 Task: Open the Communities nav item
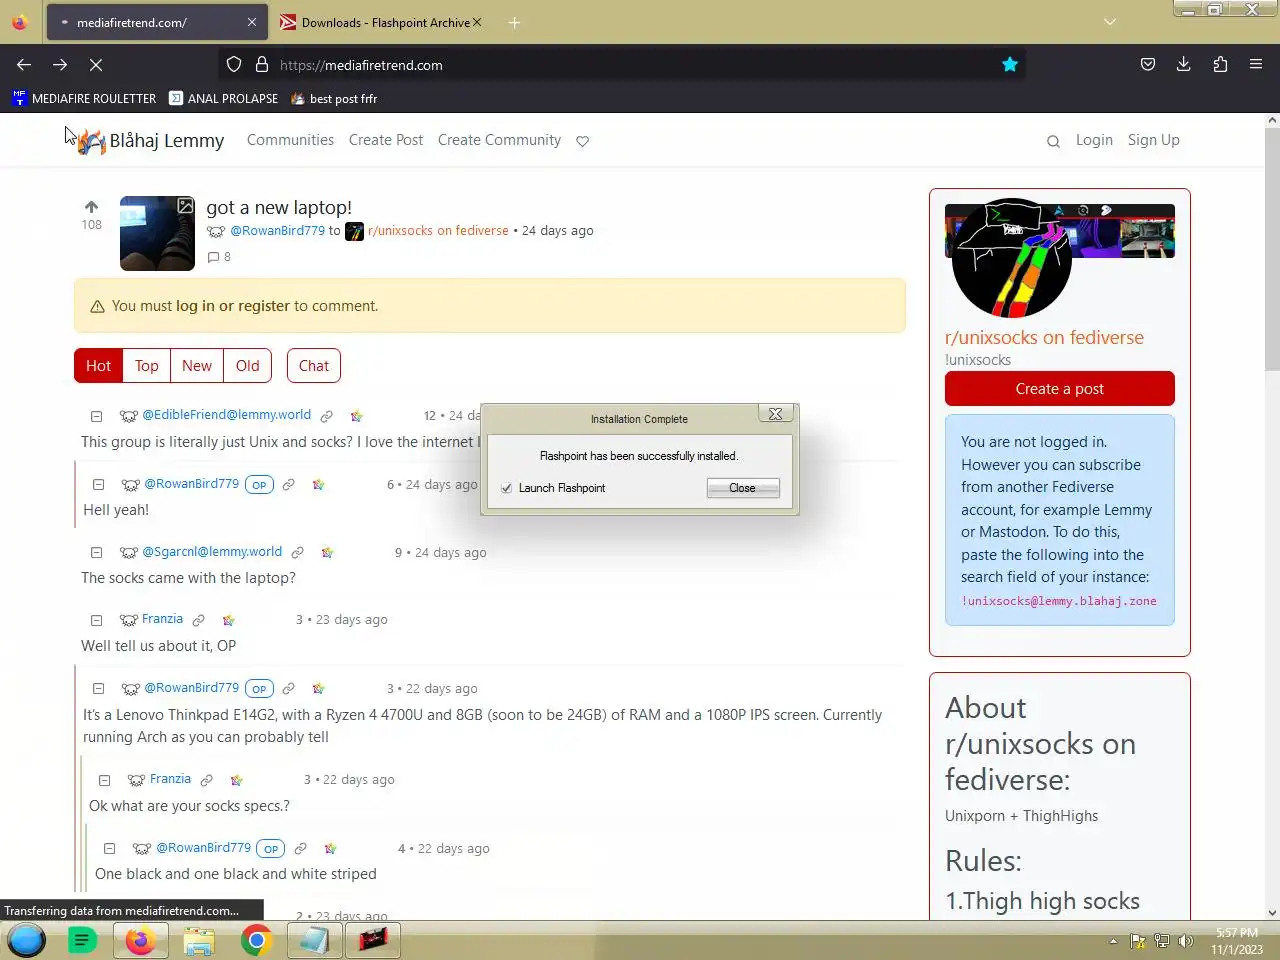[x=291, y=140]
